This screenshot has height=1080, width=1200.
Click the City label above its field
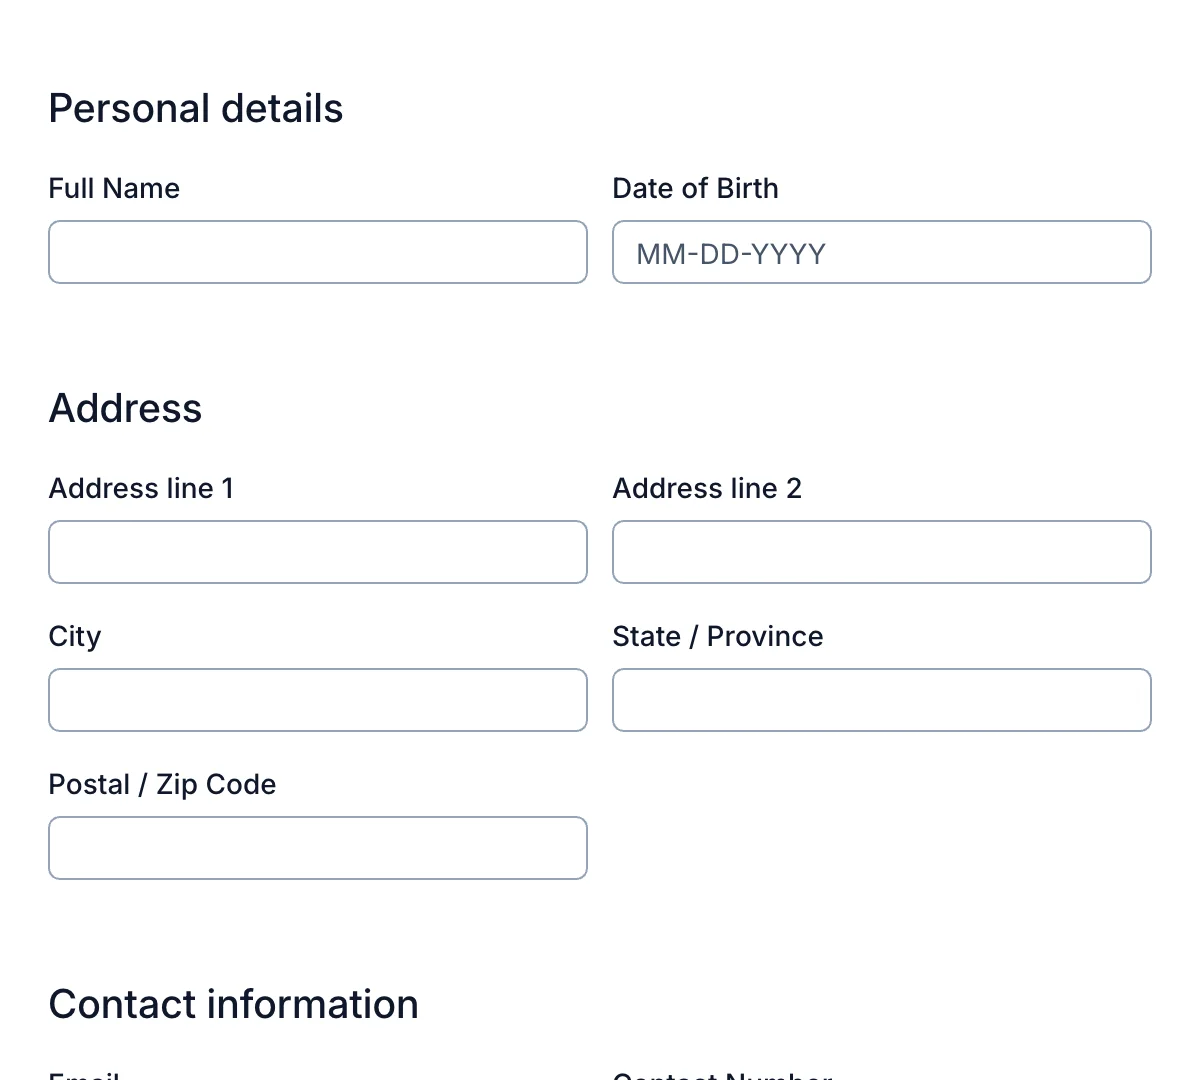(74, 636)
